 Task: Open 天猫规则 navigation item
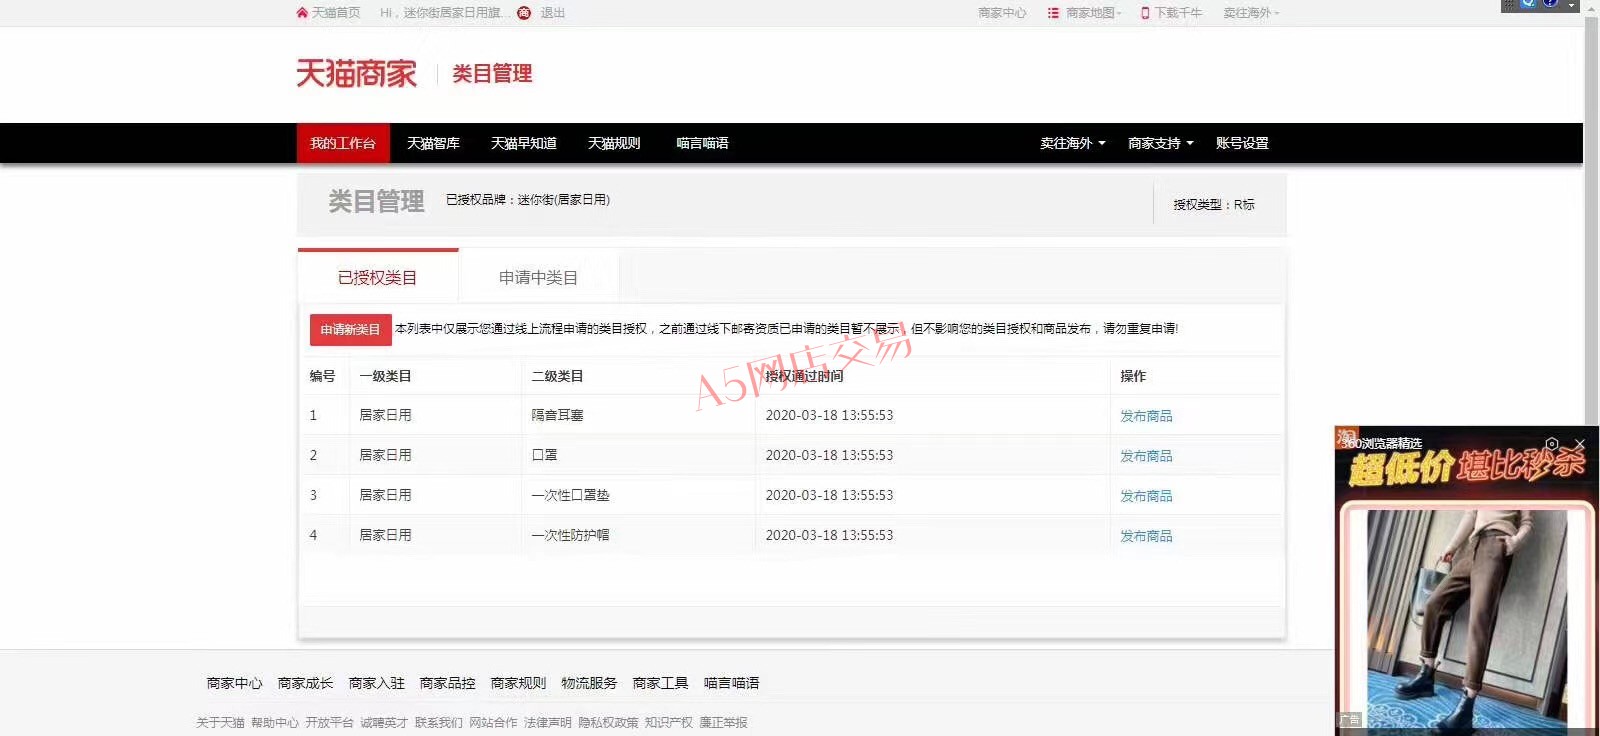[x=614, y=143]
